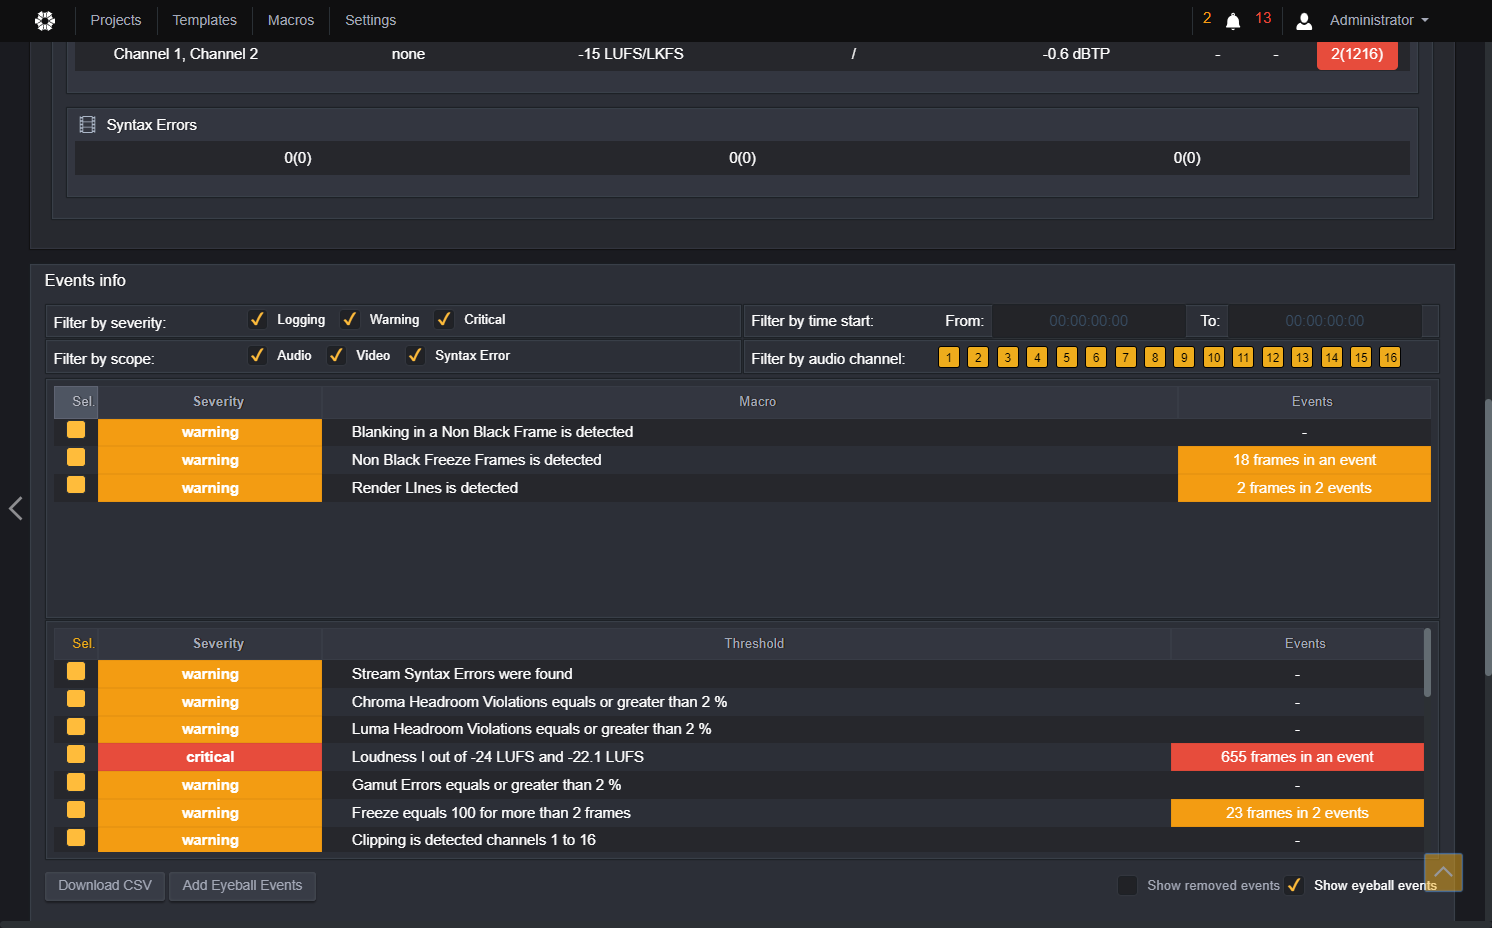The width and height of the screenshot is (1492, 928).
Task: Open the Templates menu
Action: [x=205, y=20]
